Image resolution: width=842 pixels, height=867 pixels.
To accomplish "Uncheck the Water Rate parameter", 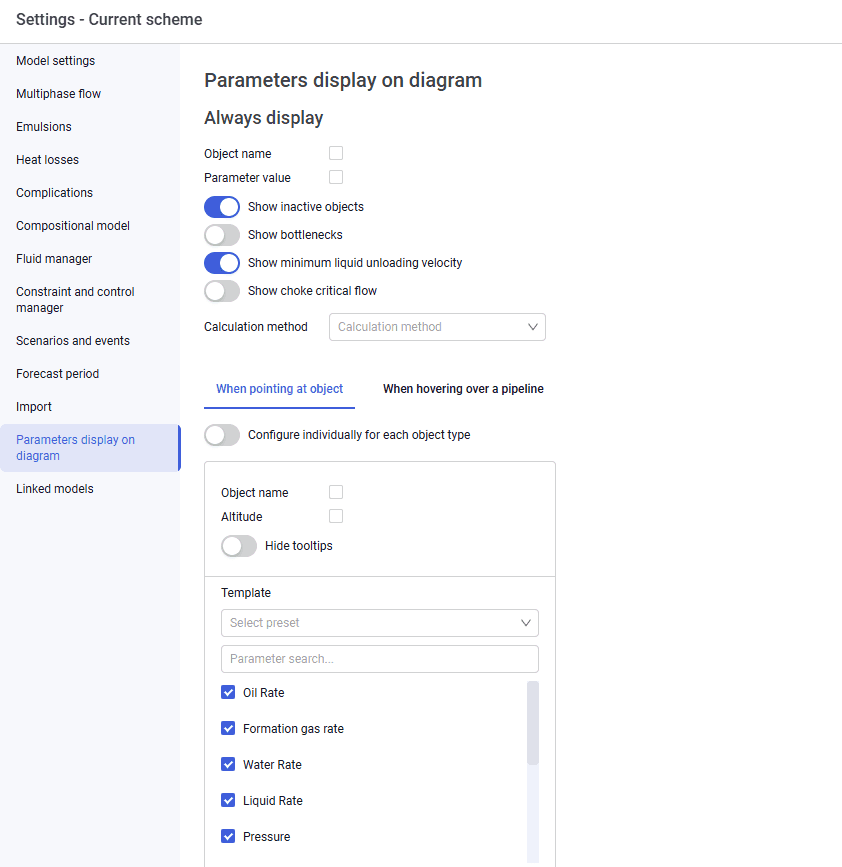I will [228, 764].
